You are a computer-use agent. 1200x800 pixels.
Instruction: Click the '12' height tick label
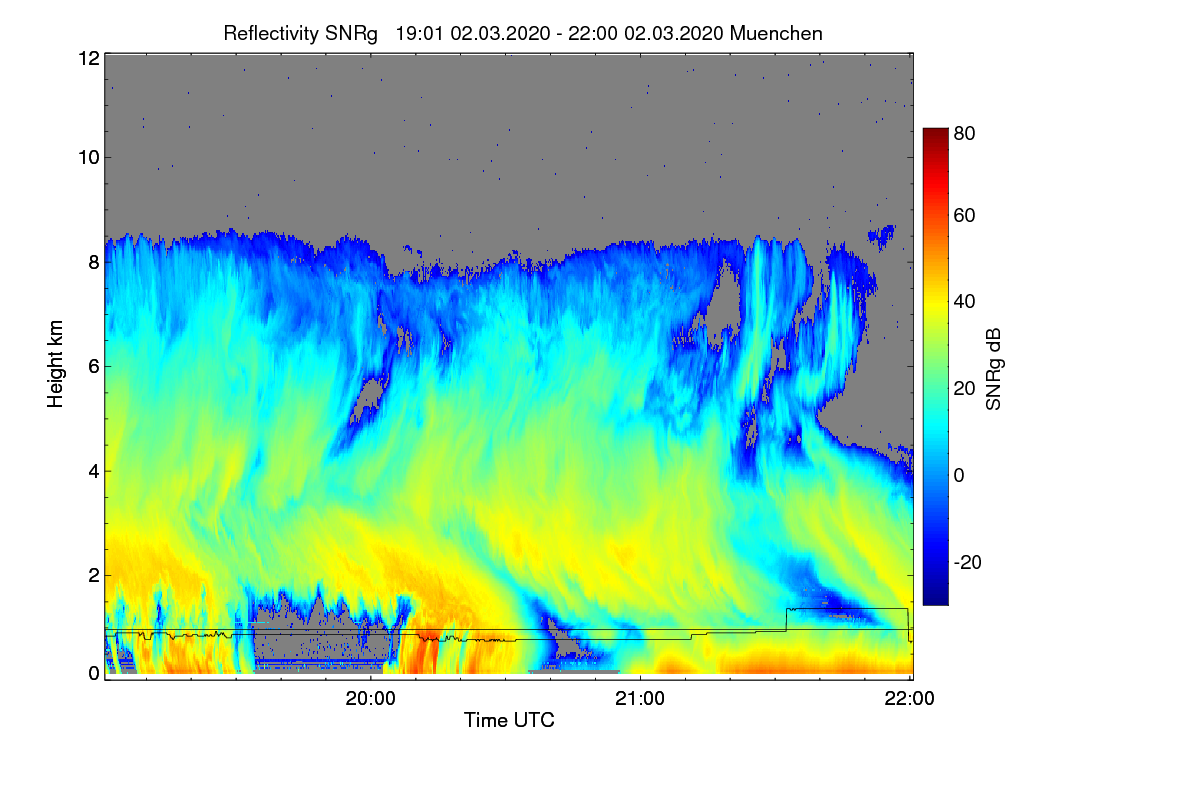point(88,57)
